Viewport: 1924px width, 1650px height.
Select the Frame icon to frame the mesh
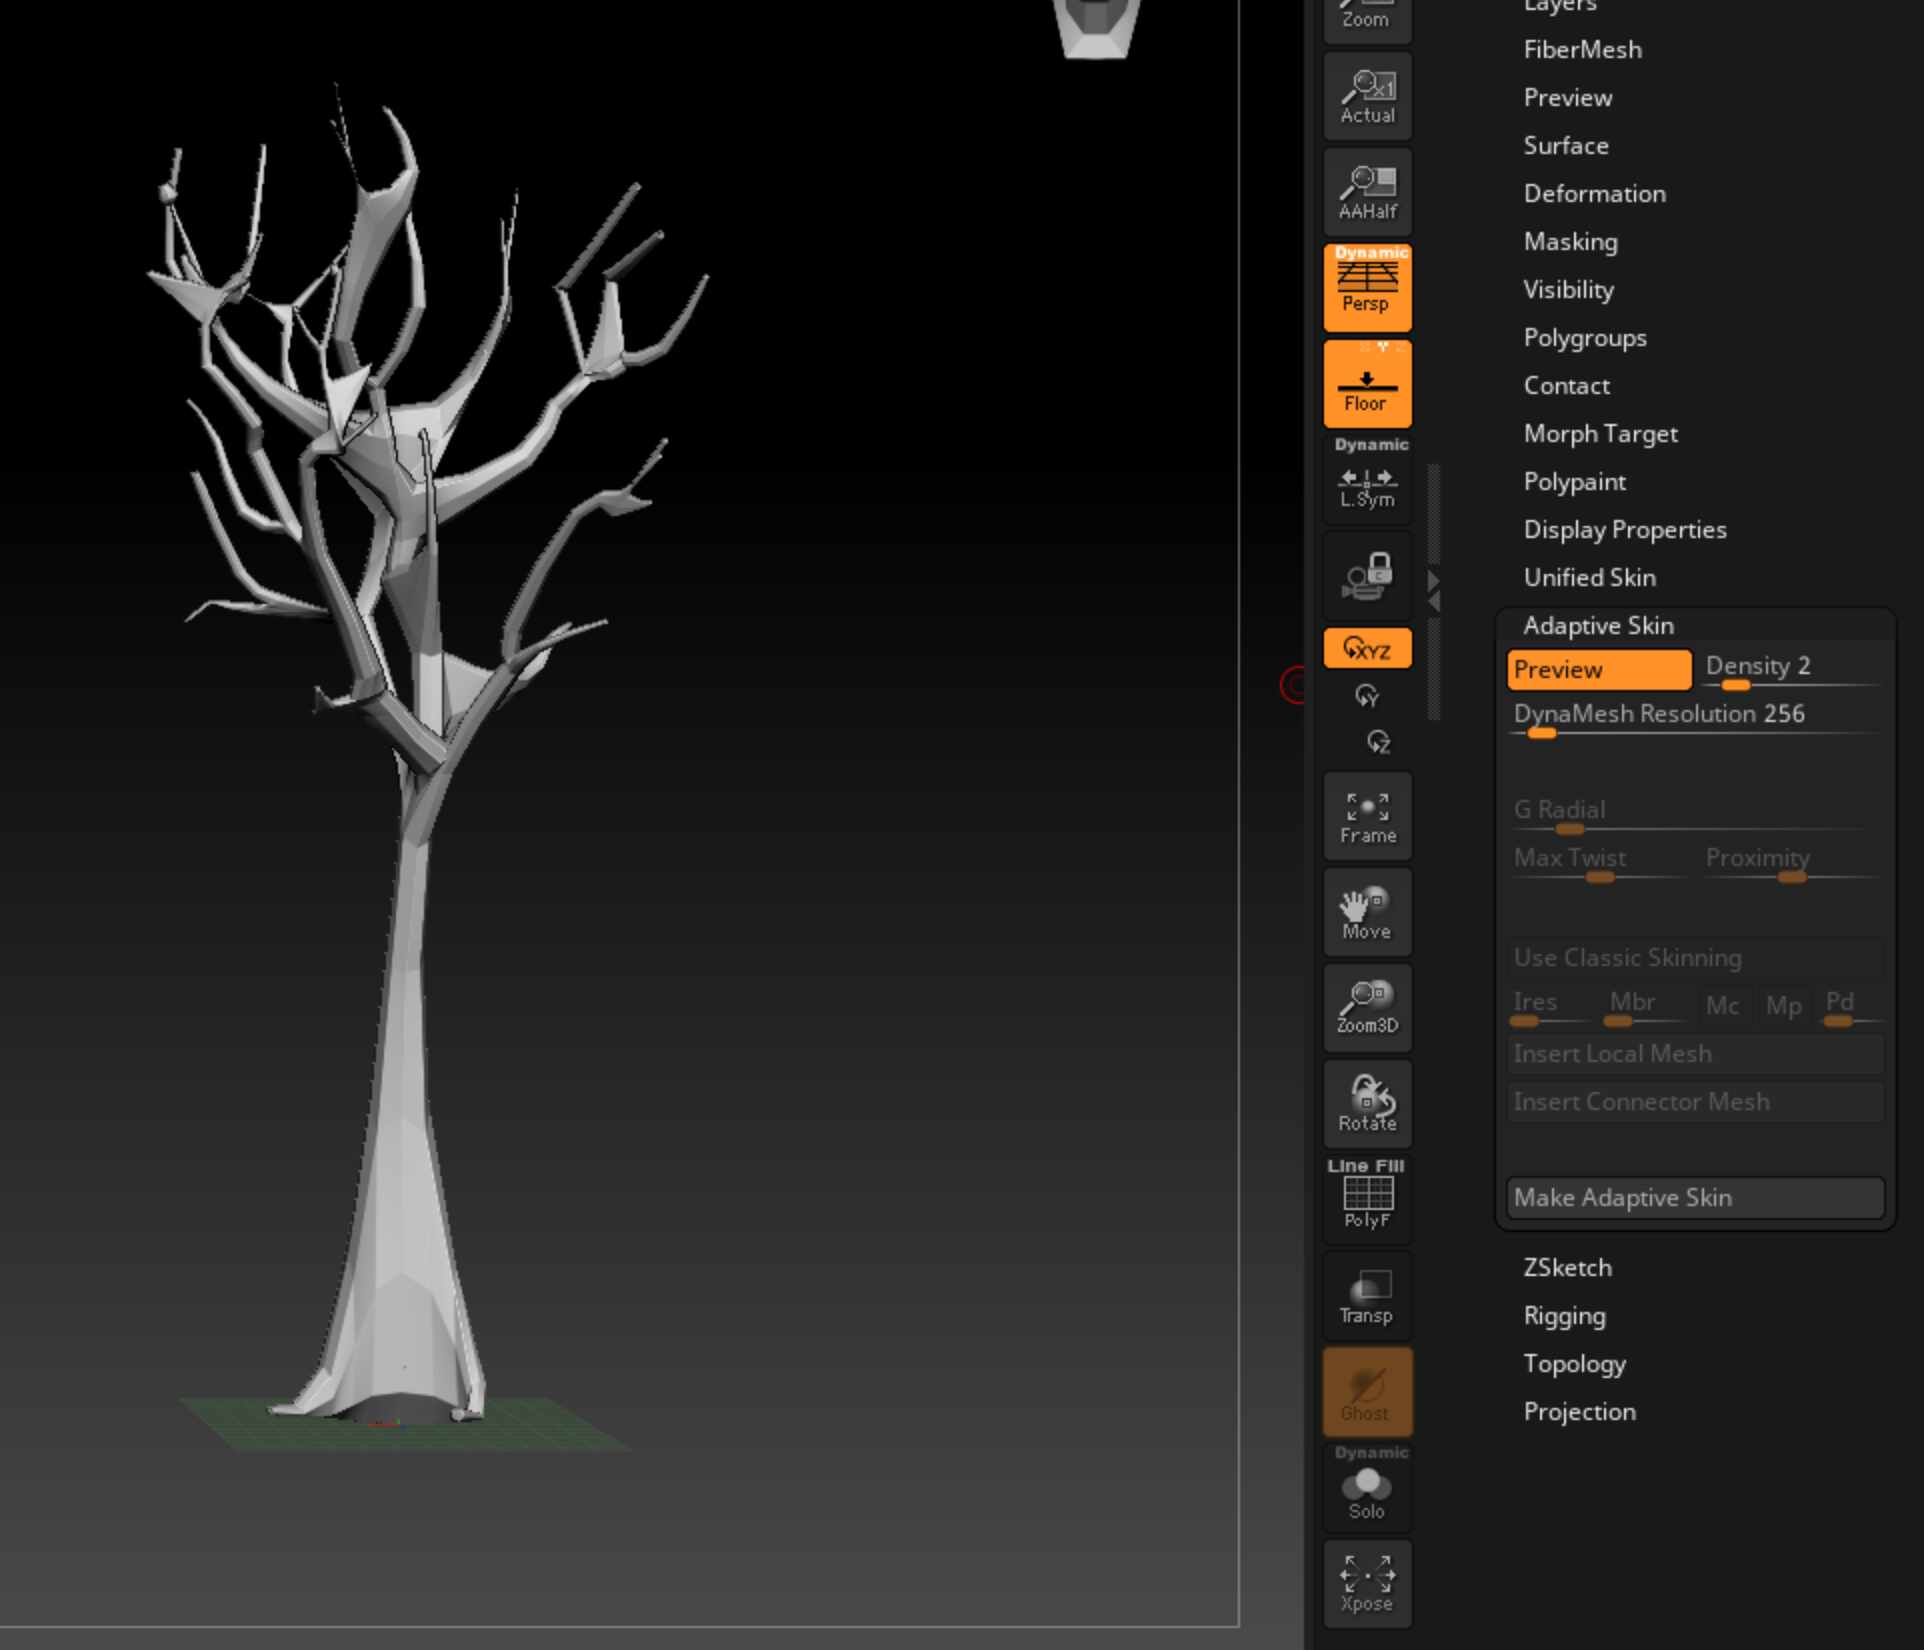[x=1366, y=816]
